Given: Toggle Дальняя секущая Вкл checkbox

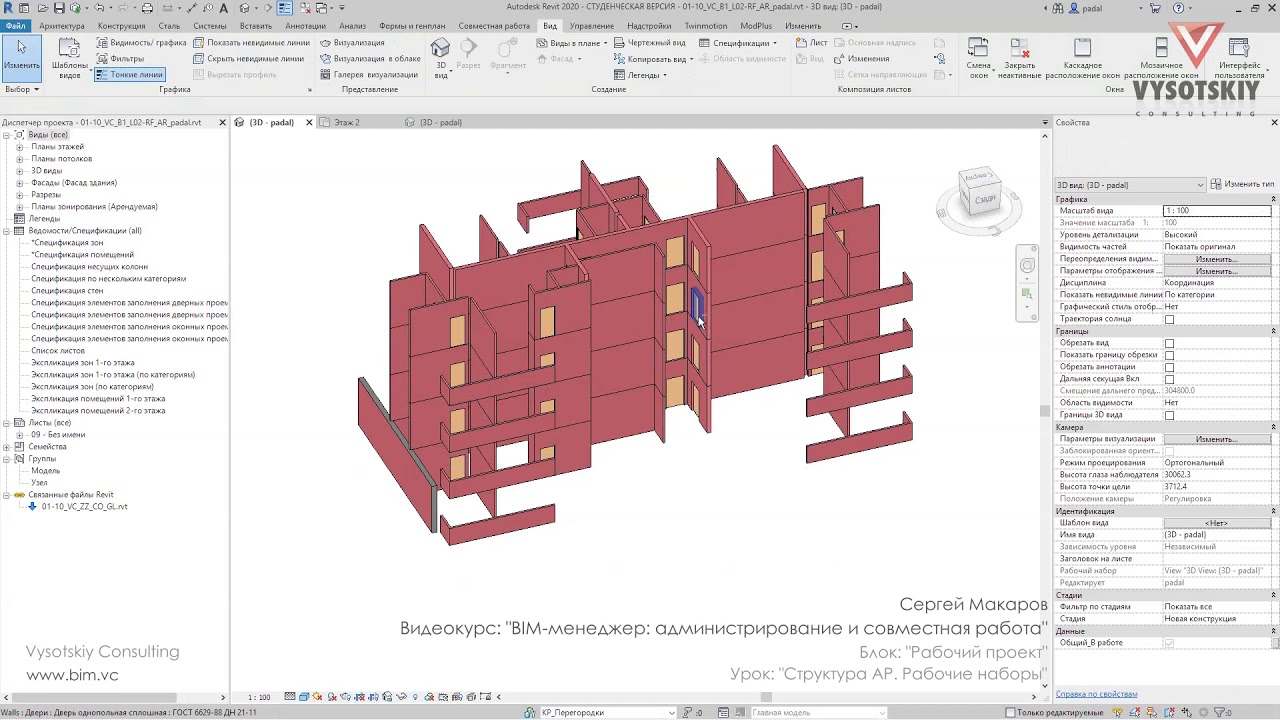Looking at the screenshot, I should [x=1169, y=379].
